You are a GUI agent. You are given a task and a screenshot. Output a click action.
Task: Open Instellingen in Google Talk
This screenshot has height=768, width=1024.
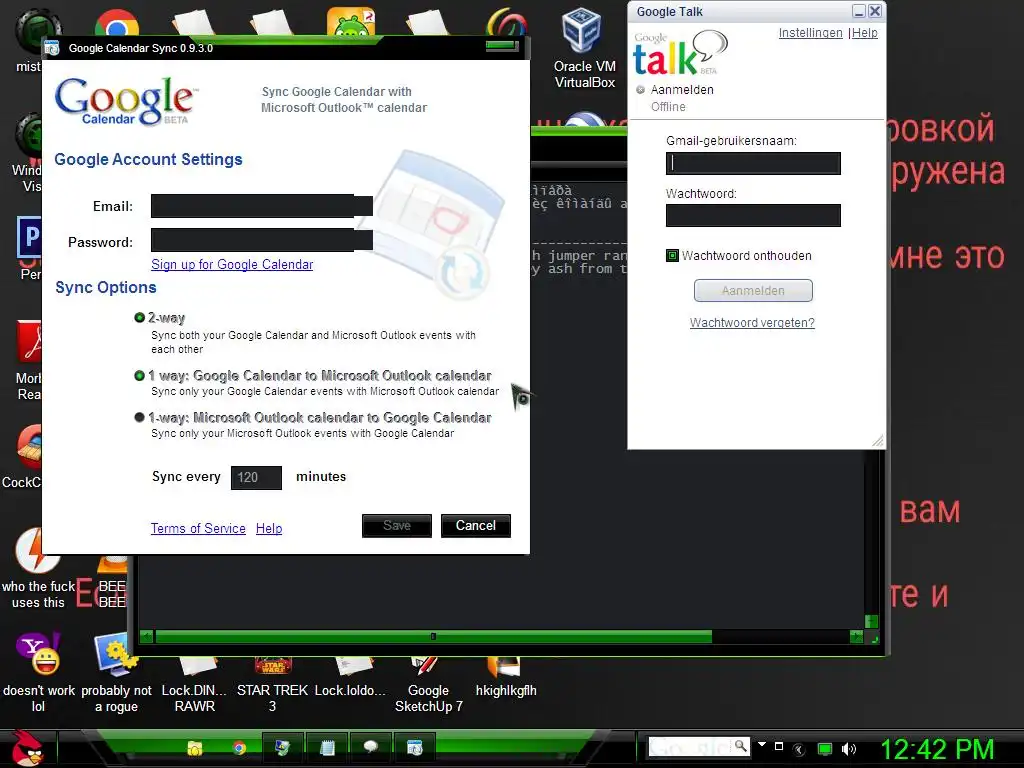(x=810, y=33)
